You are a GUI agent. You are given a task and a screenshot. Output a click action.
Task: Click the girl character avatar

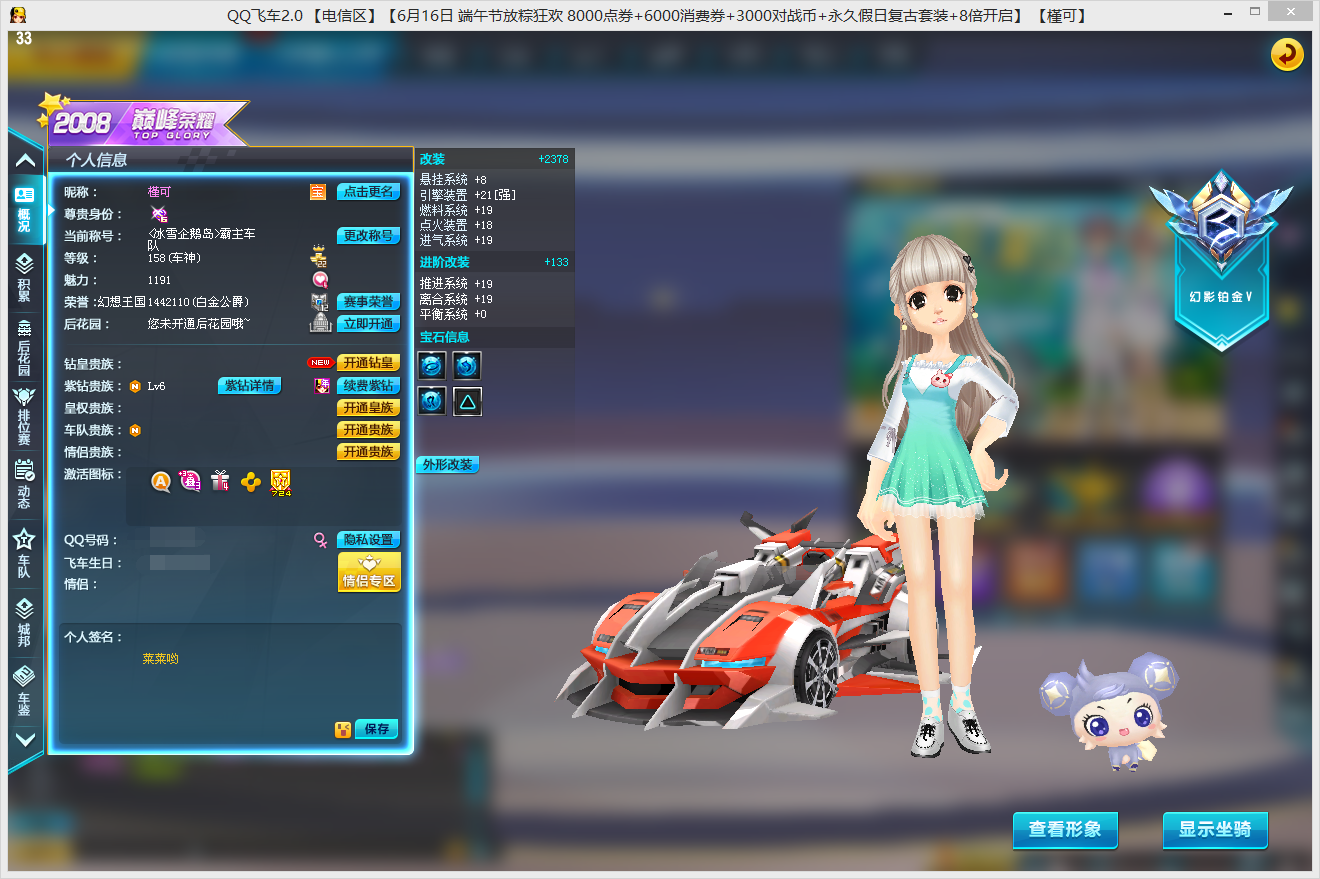[x=940, y=495]
